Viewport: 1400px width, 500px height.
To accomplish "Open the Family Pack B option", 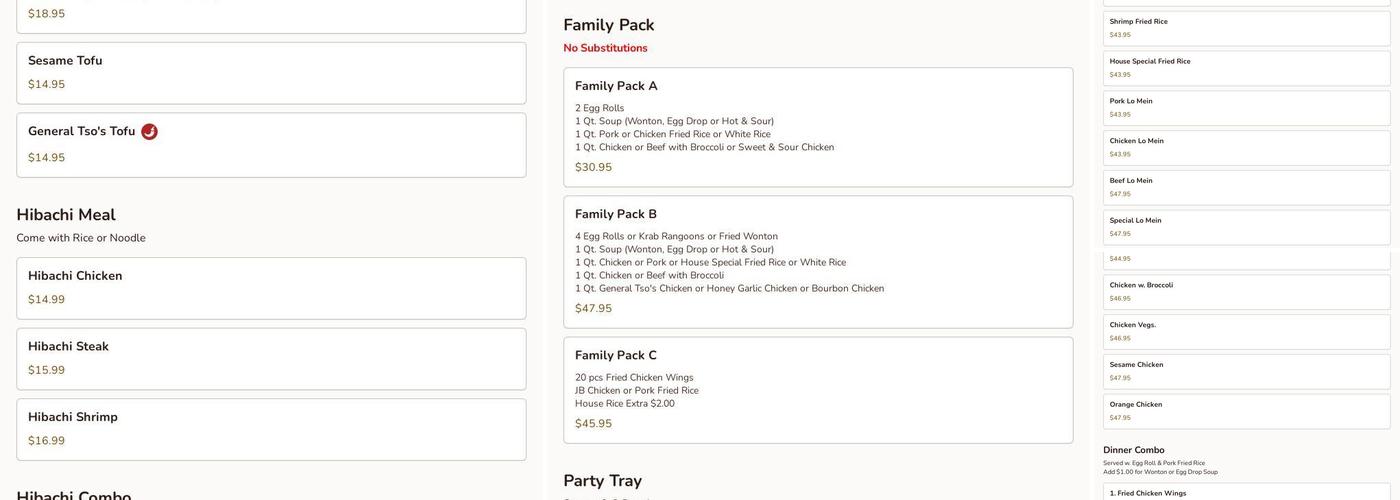I will (817, 261).
